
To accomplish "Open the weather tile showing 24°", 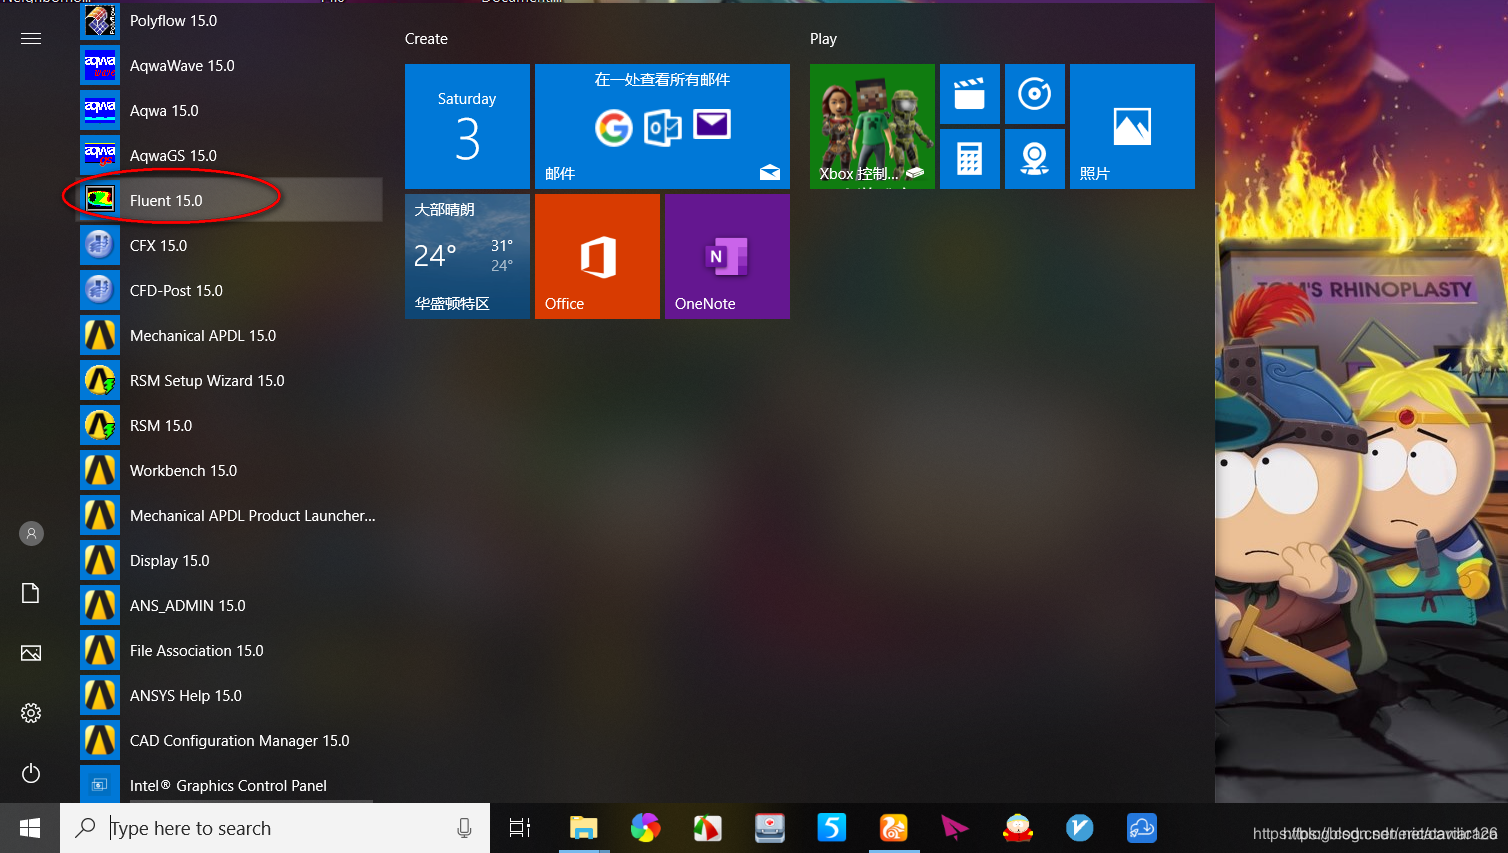I will (x=467, y=256).
